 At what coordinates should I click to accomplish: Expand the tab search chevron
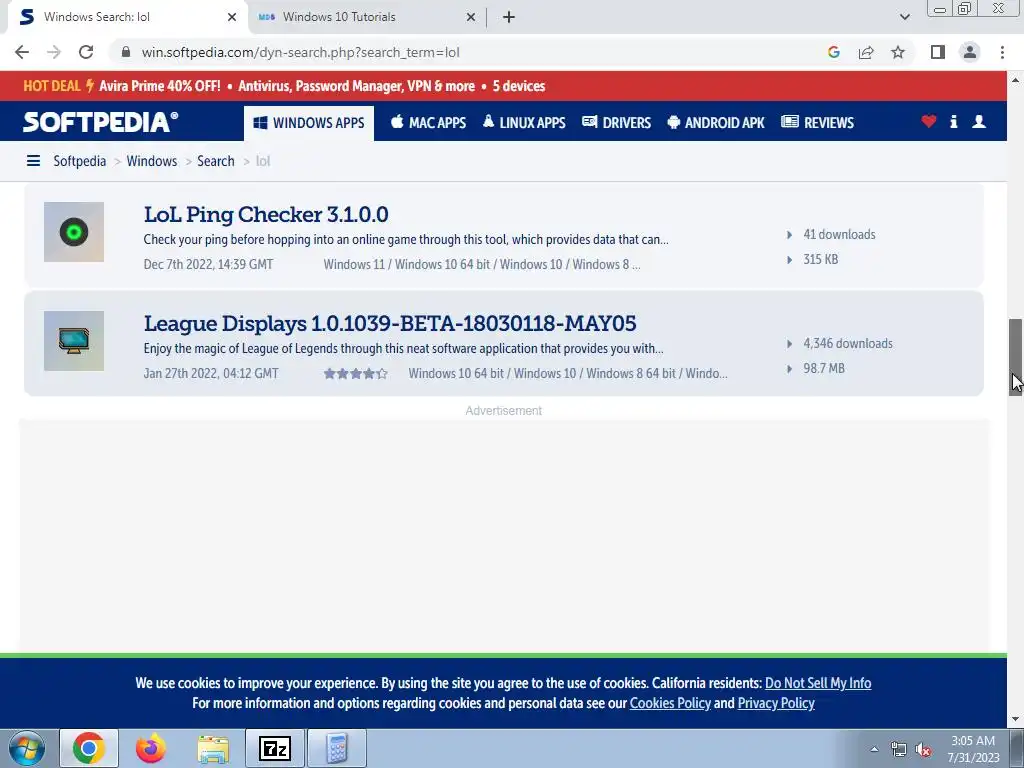(x=904, y=17)
